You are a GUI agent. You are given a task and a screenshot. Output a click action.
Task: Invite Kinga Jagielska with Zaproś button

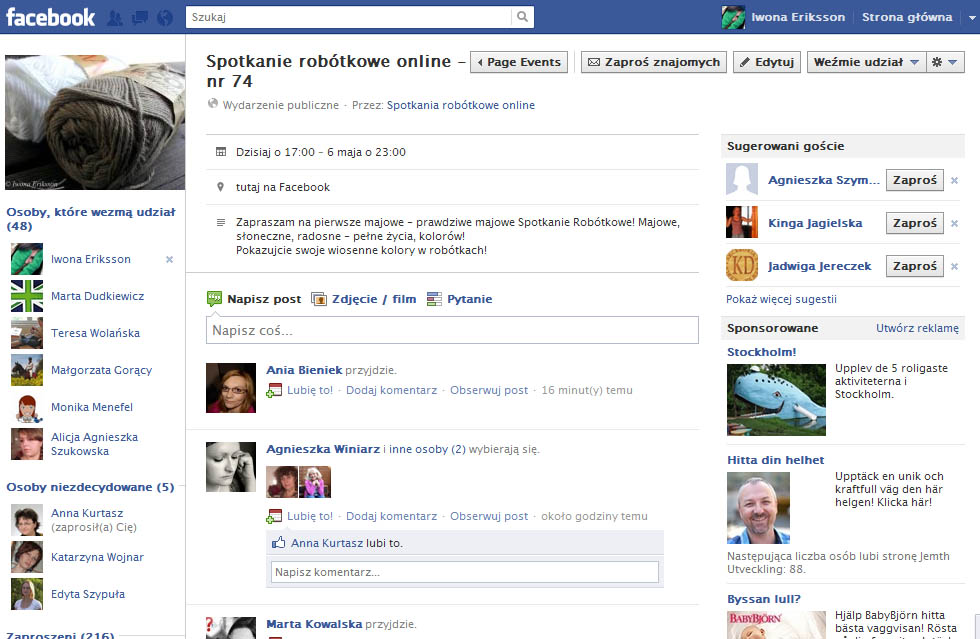coord(915,223)
